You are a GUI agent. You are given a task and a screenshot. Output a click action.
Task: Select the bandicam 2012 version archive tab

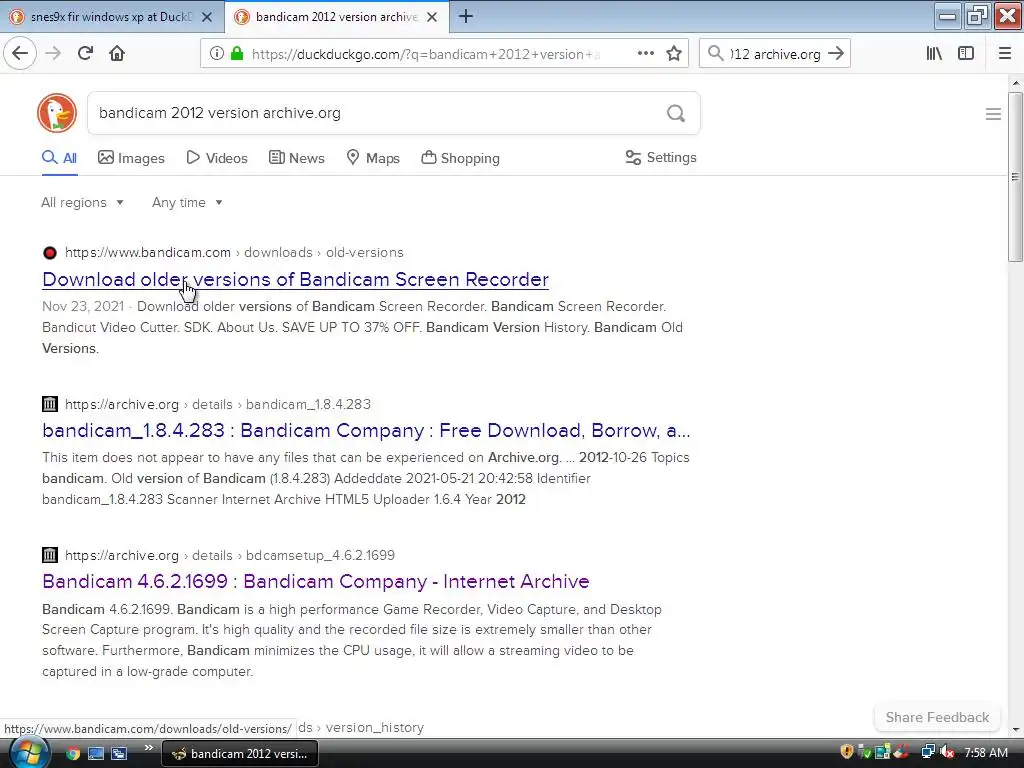(x=337, y=17)
